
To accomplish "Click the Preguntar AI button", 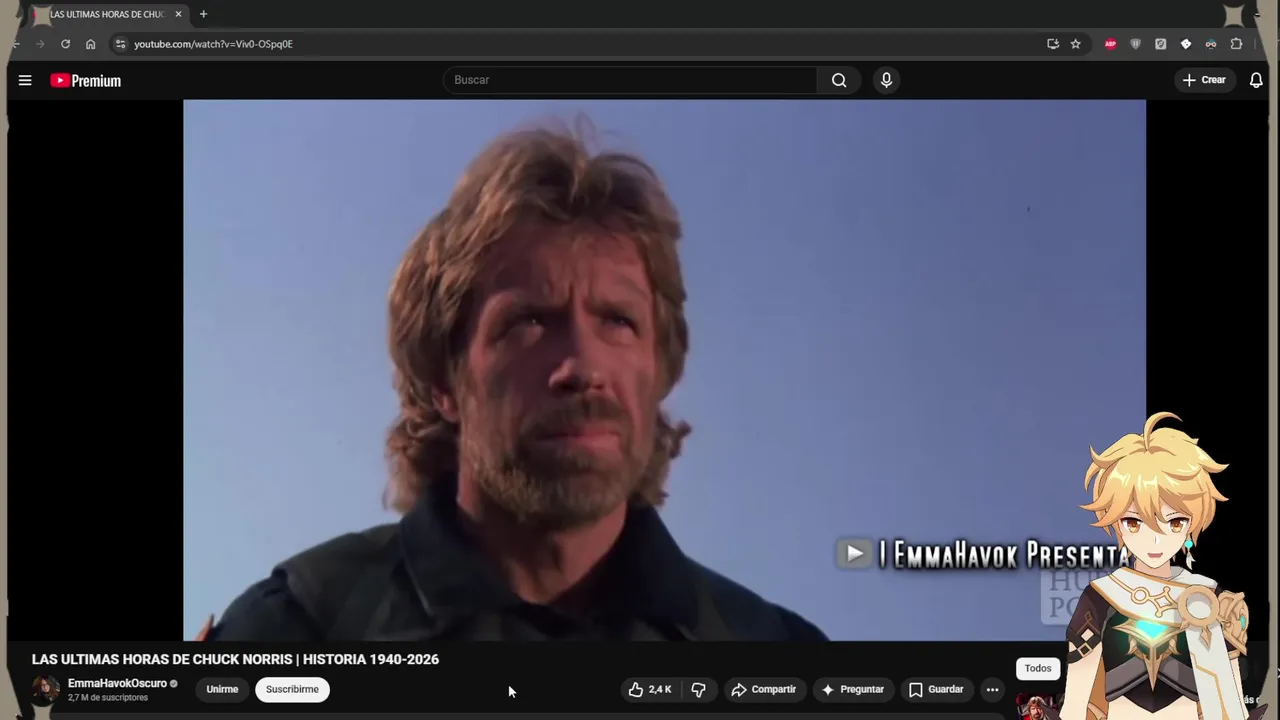I will [853, 689].
